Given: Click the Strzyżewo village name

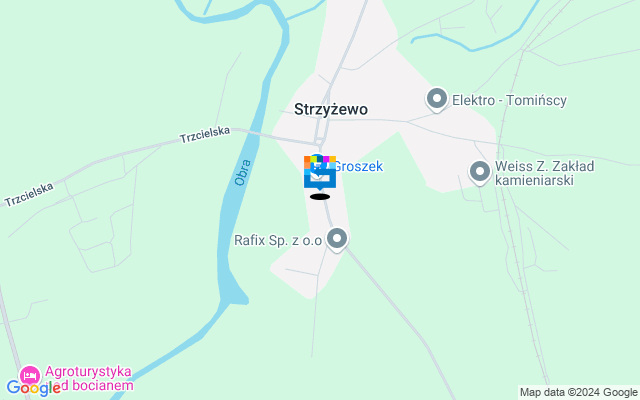Looking at the screenshot, I should coord(331,109).
